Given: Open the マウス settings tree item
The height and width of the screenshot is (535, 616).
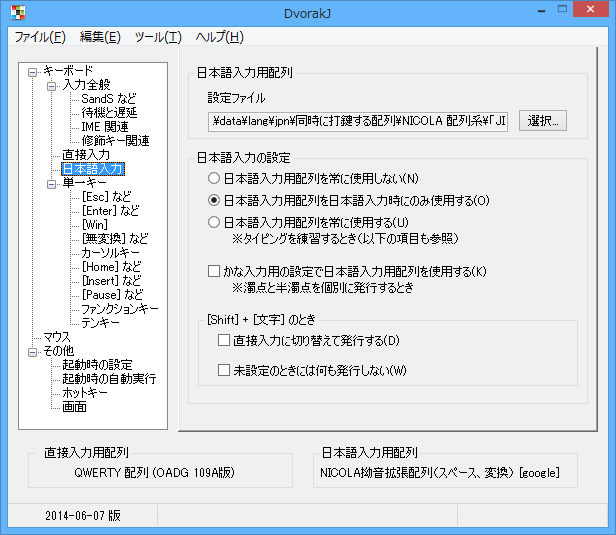Looking at the screenshot, I should click(x=57, y=337).
